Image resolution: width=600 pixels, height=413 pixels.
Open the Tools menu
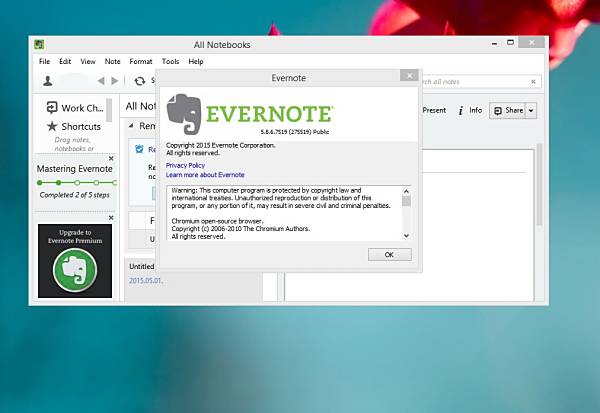click(170, 61)
